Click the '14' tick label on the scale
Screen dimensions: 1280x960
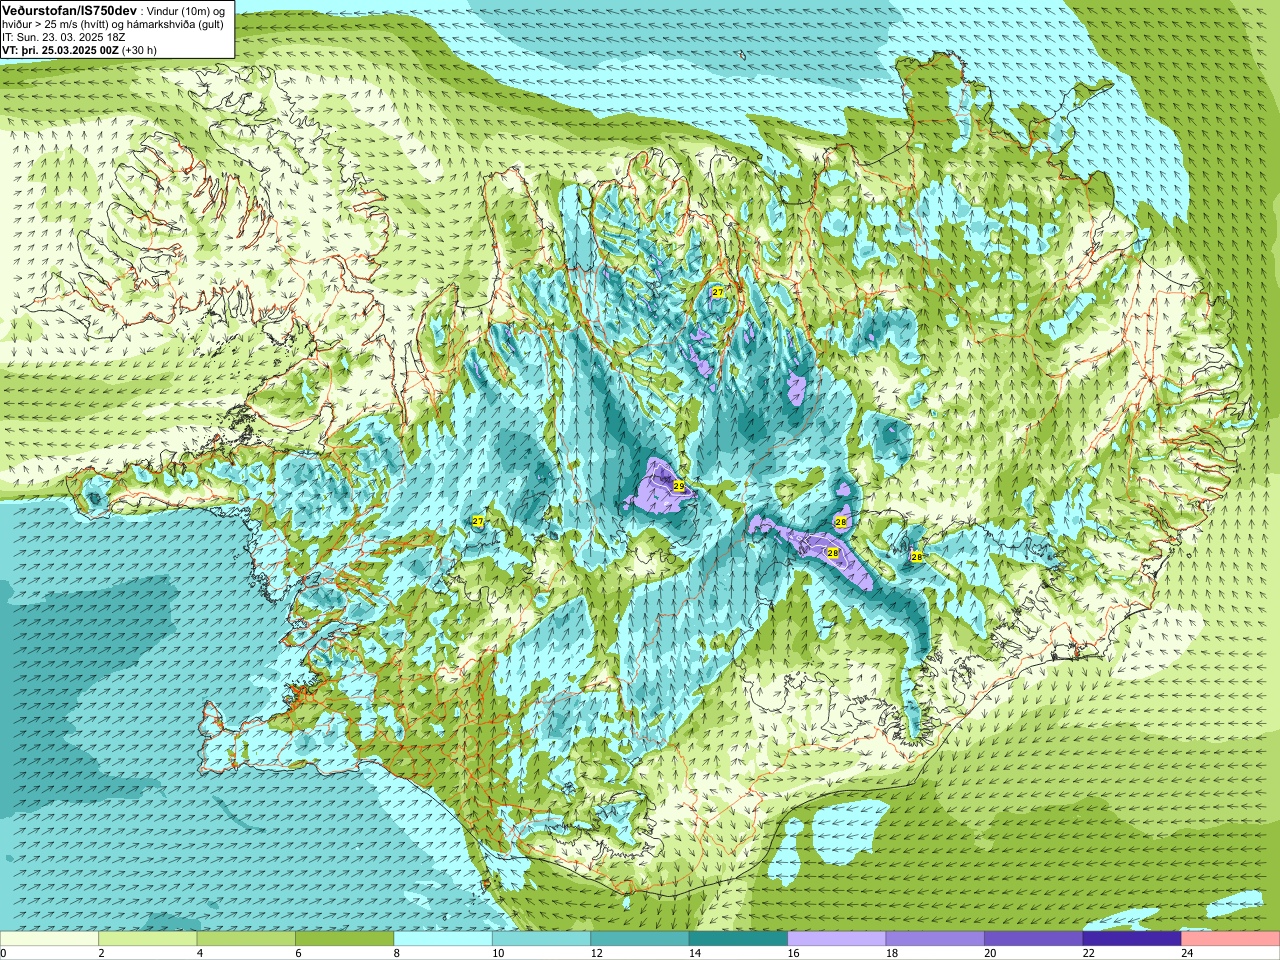[x=694, y=953]
